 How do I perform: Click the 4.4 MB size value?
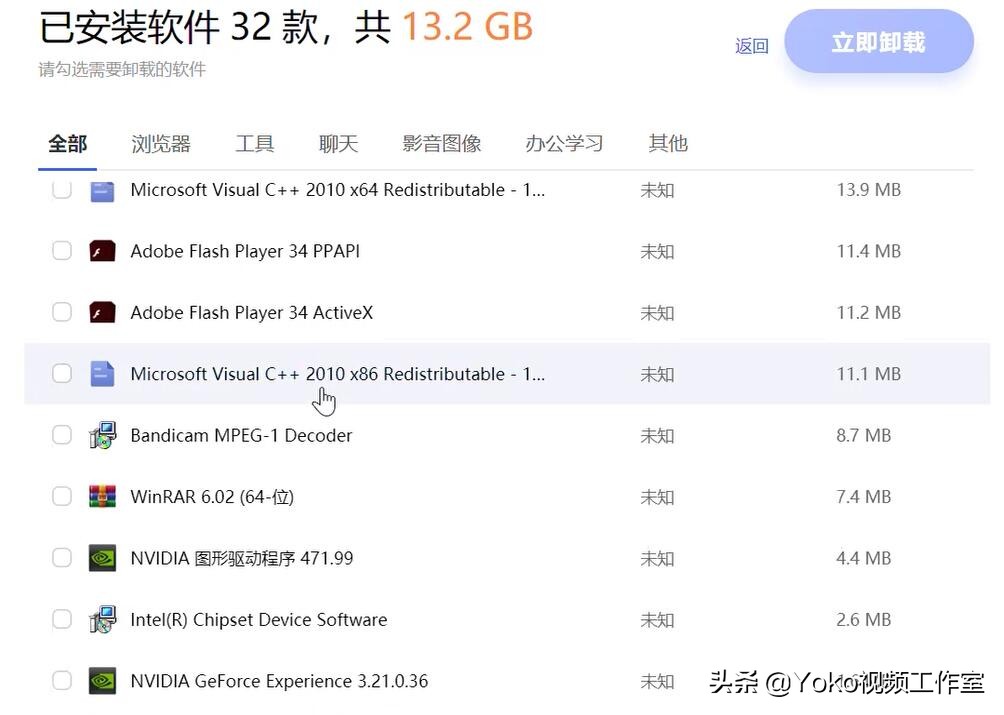pos(863,558)
